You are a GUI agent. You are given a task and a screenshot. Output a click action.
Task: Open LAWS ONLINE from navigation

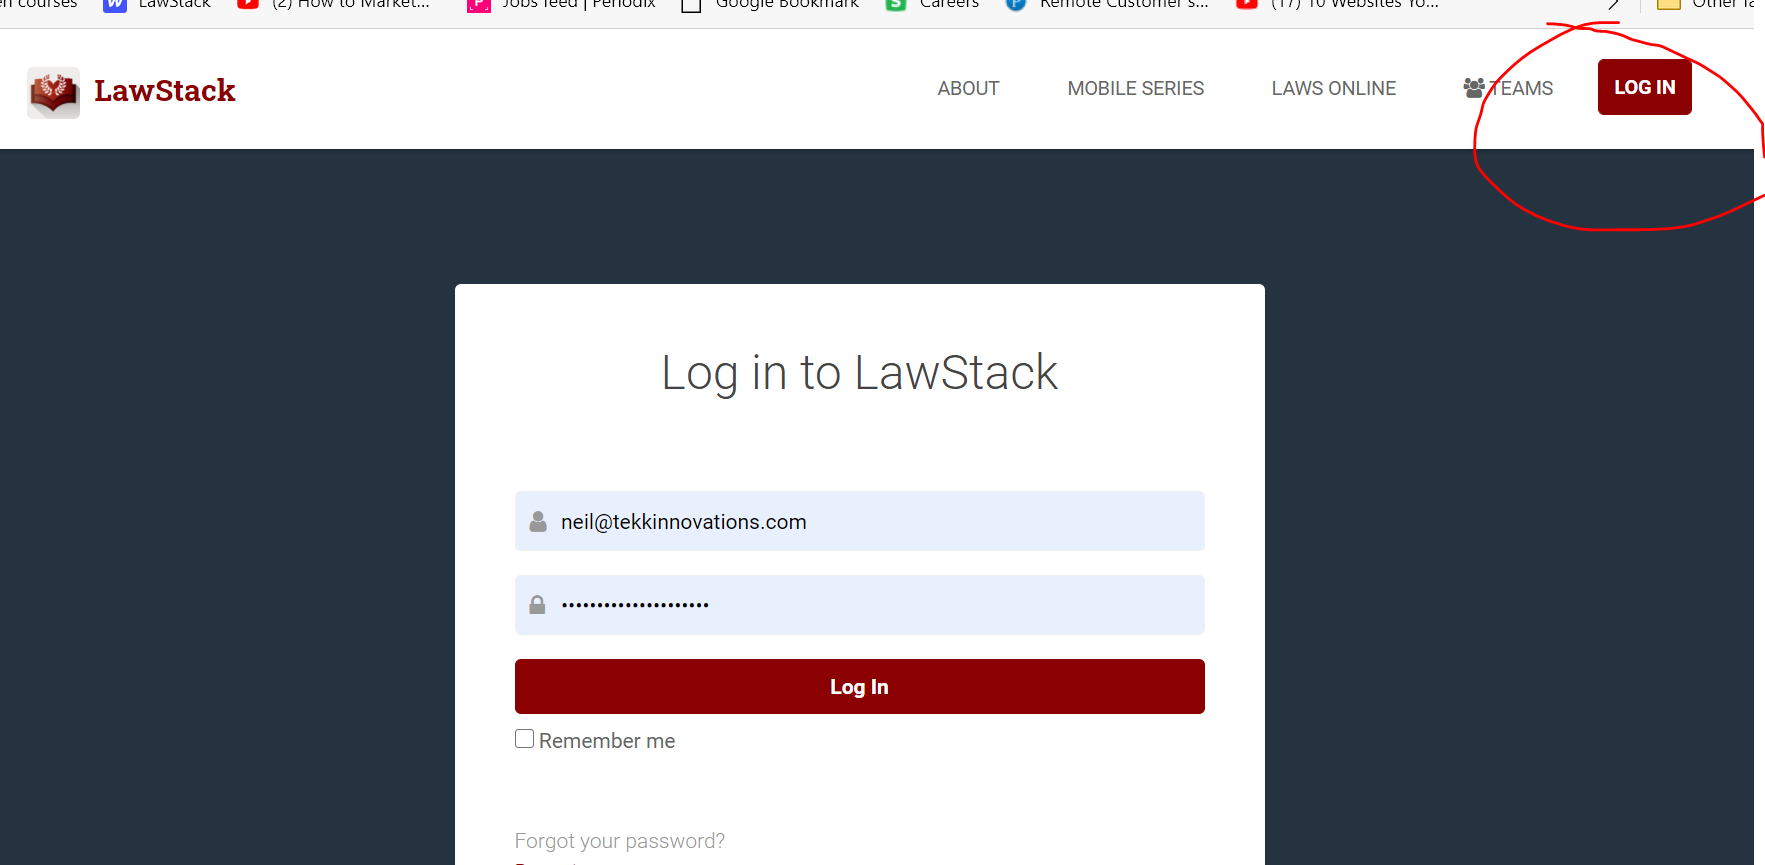tap(1333, 88)
